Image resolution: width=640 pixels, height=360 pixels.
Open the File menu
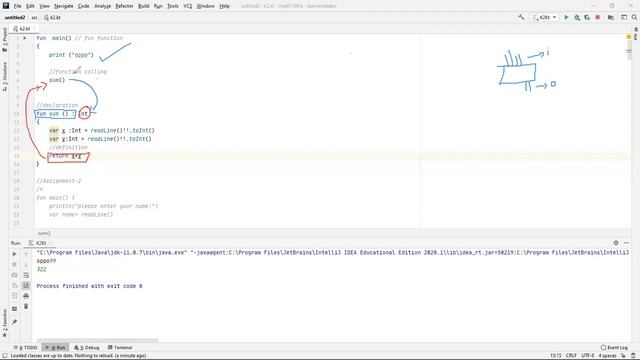(17, 6)
